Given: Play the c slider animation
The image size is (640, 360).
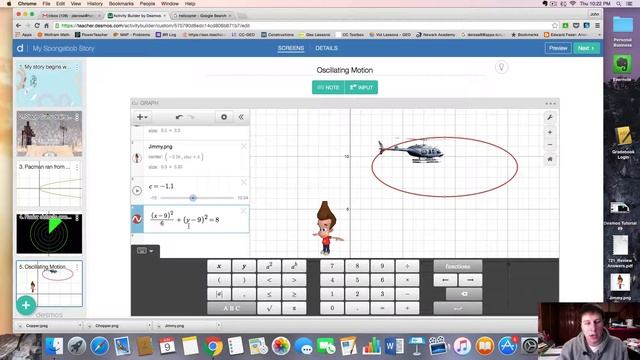Looking at the screenshot, I should pyautogui.click(x=137, y=190).
